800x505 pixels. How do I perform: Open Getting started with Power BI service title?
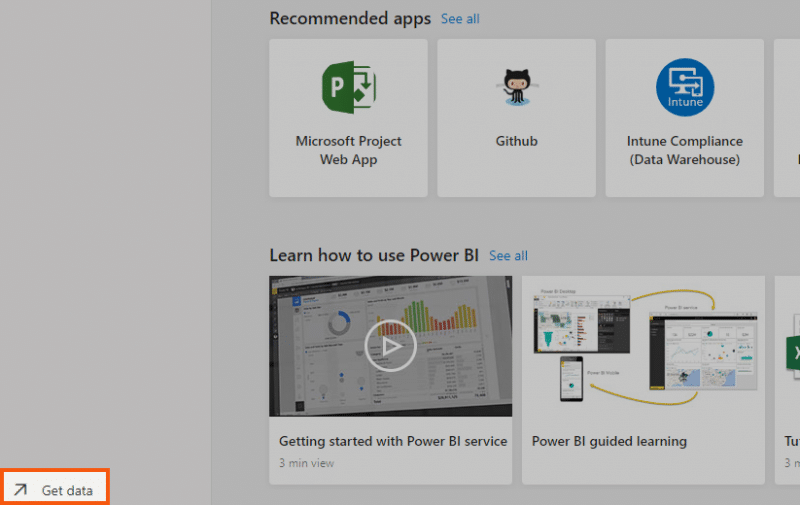point(392,441)
